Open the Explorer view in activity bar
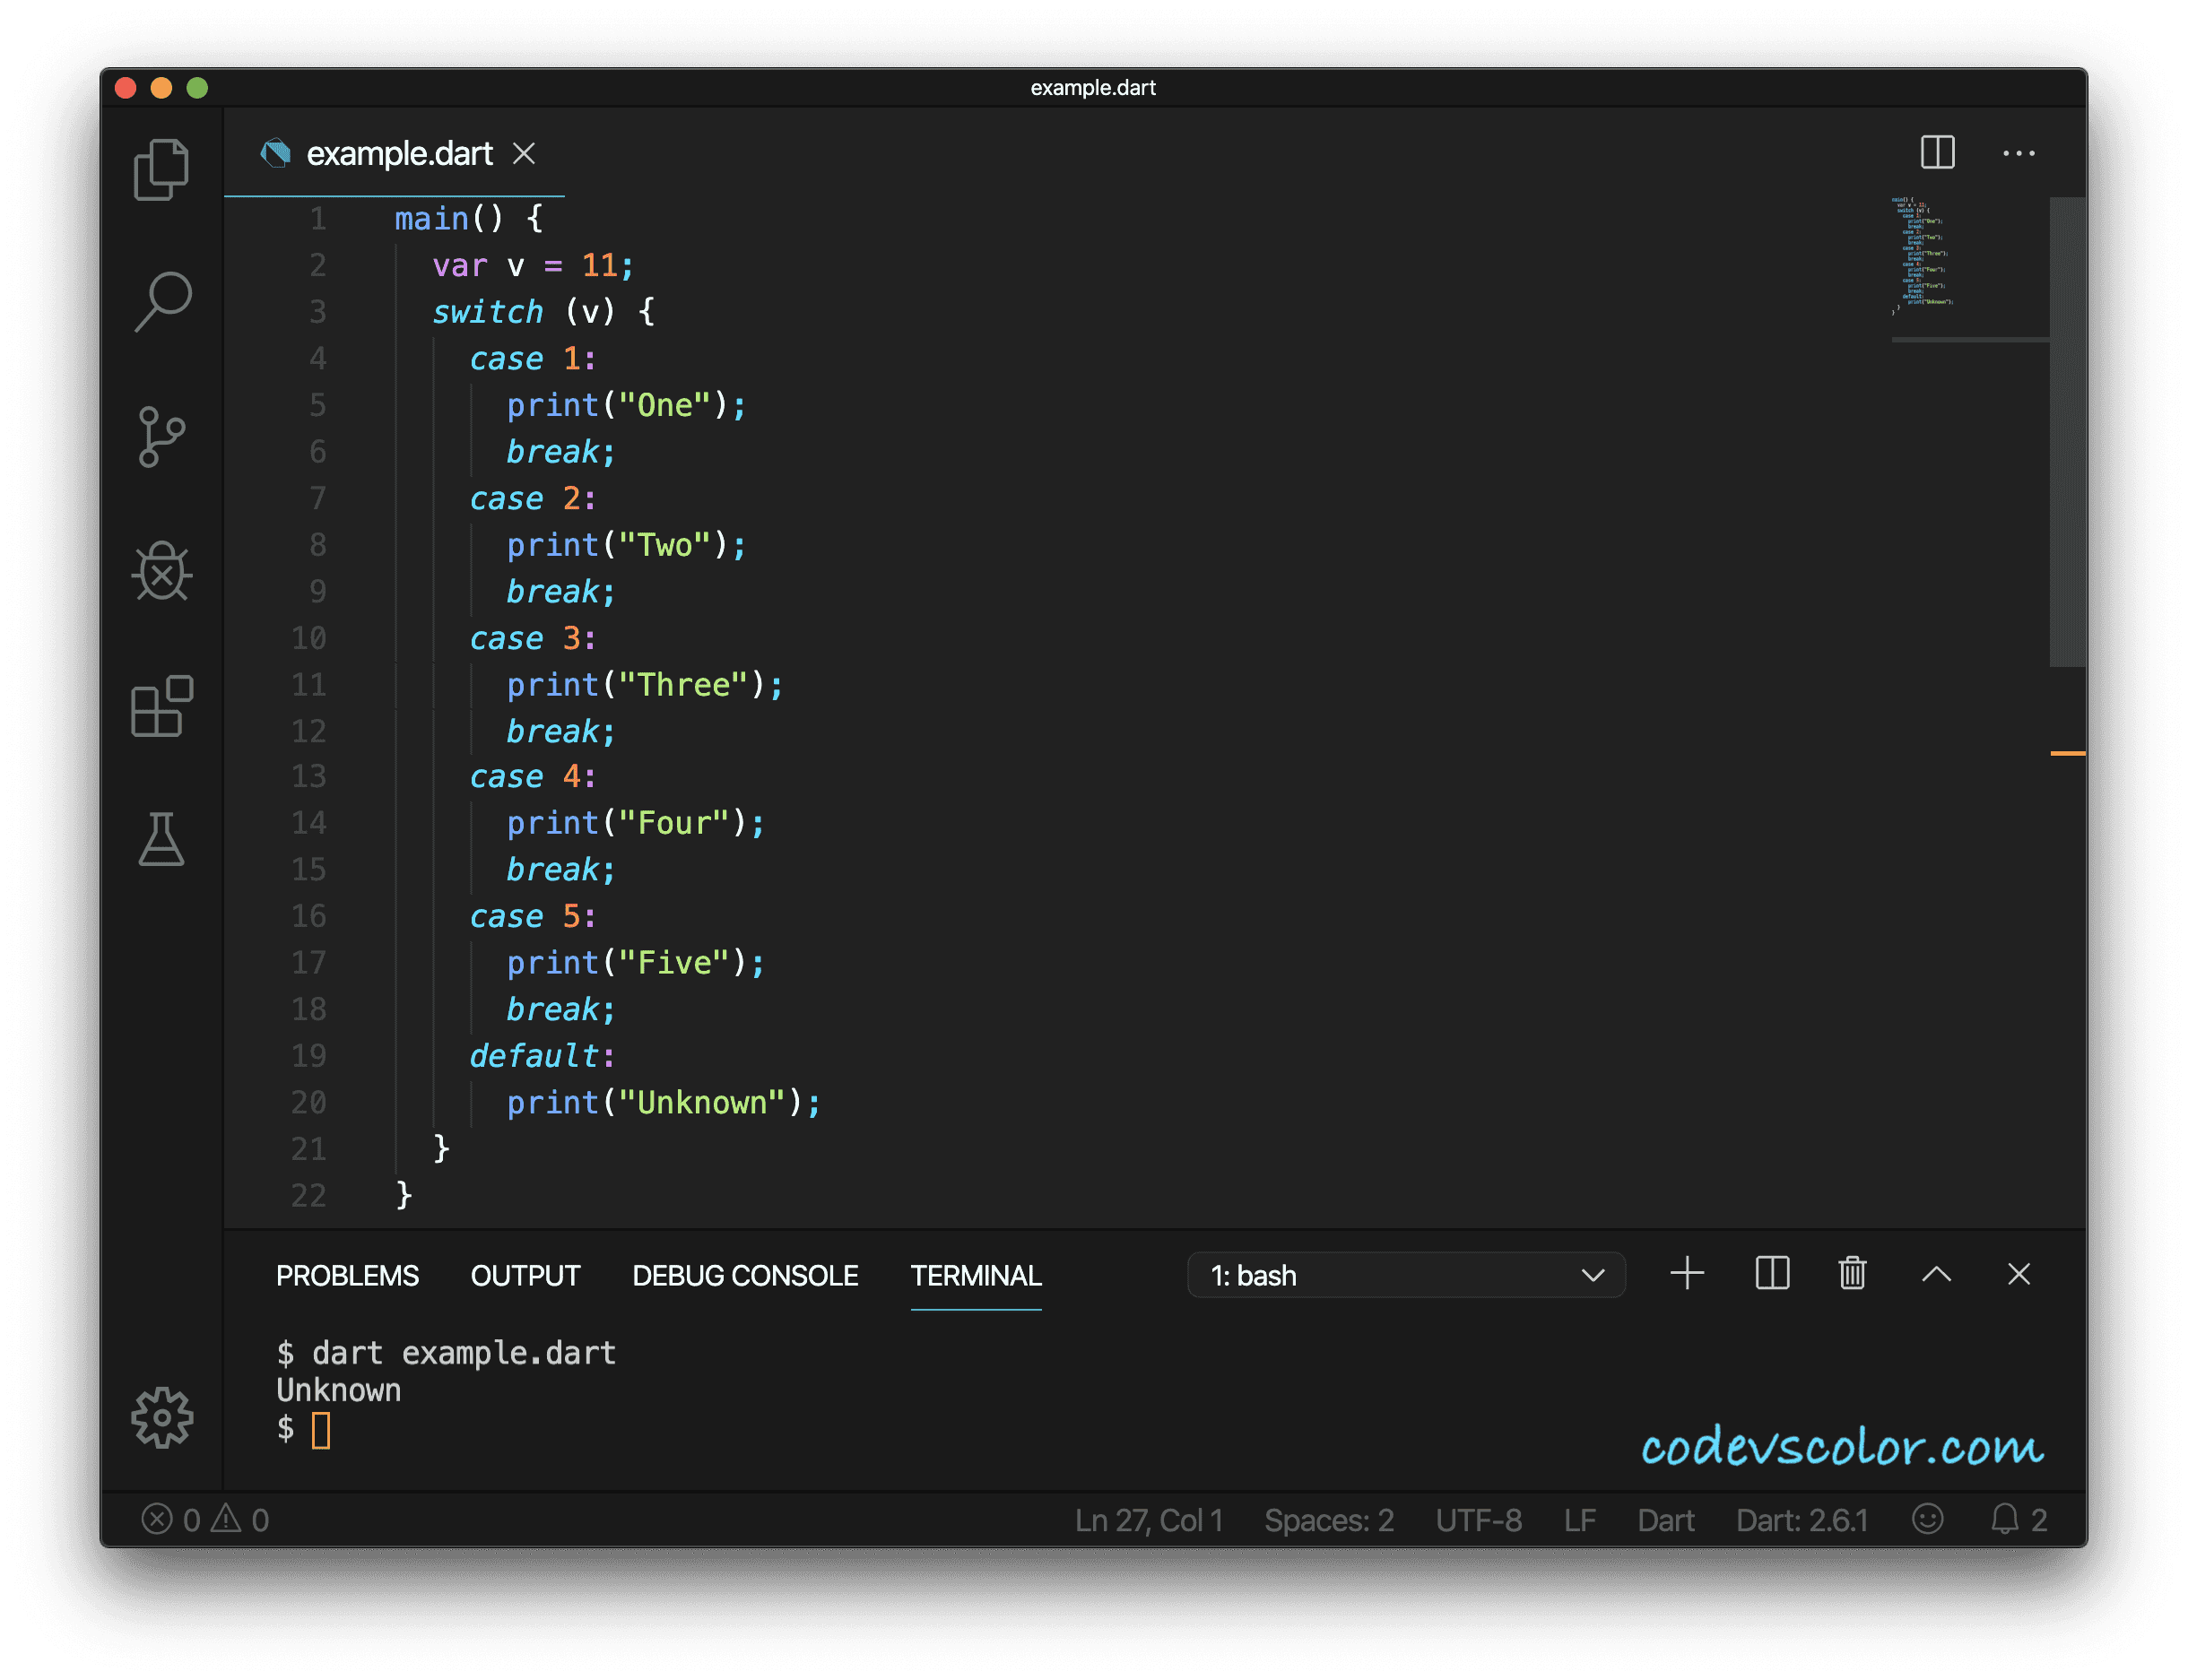Screen dimensions: 2188x1680 pos(161,169)
